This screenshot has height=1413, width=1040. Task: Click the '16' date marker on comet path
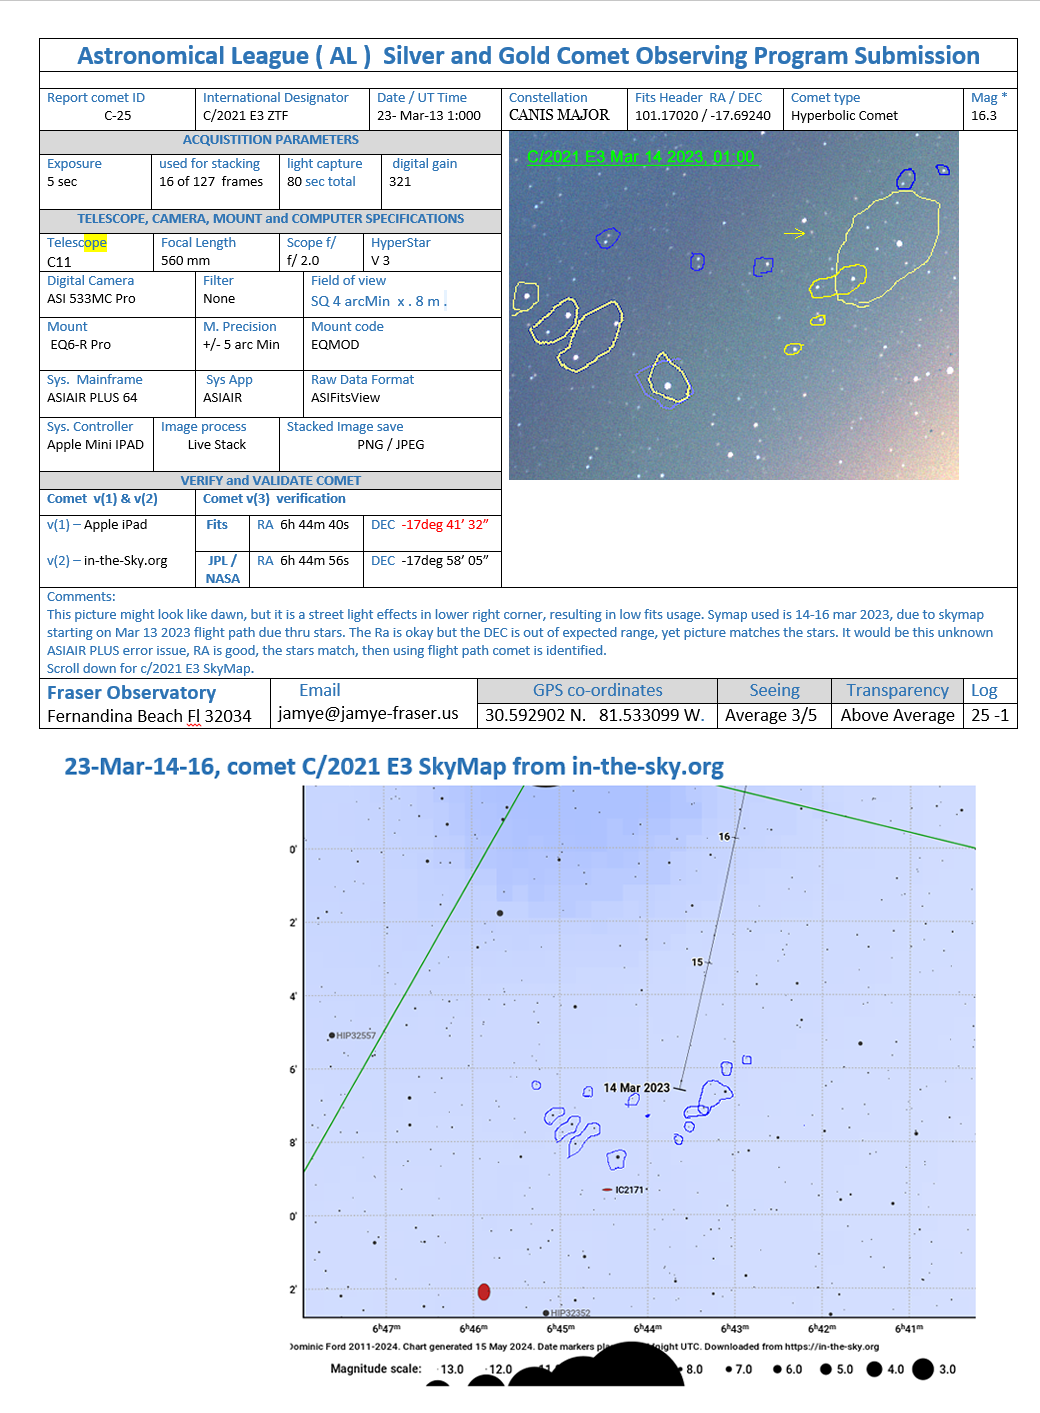coord(724,837)
